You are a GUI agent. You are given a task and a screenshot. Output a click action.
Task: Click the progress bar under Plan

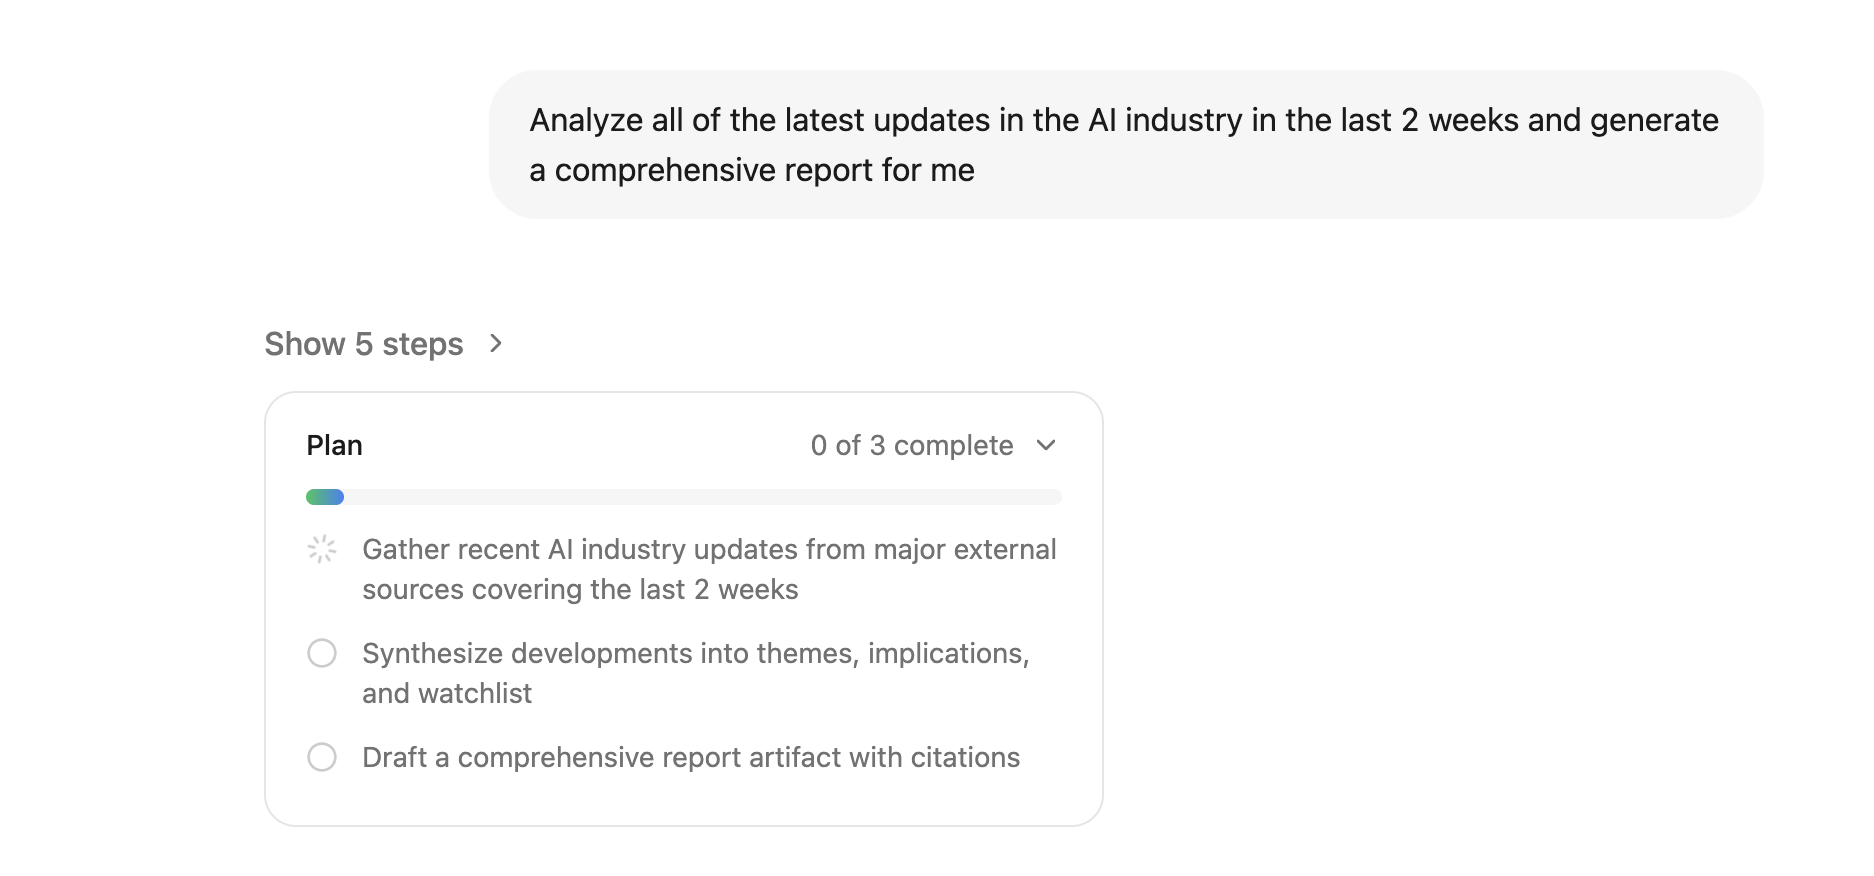[x=683, y=496]
